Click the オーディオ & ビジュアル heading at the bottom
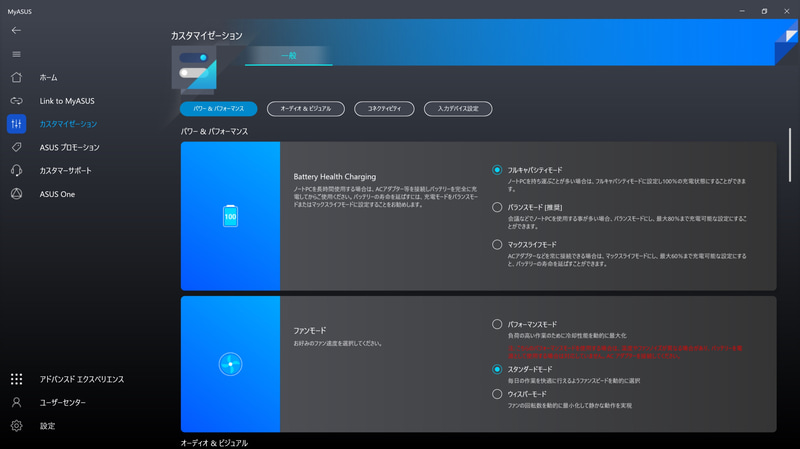Image resolution: width=800 pixels, height=449 pixels. coord(214,443)
